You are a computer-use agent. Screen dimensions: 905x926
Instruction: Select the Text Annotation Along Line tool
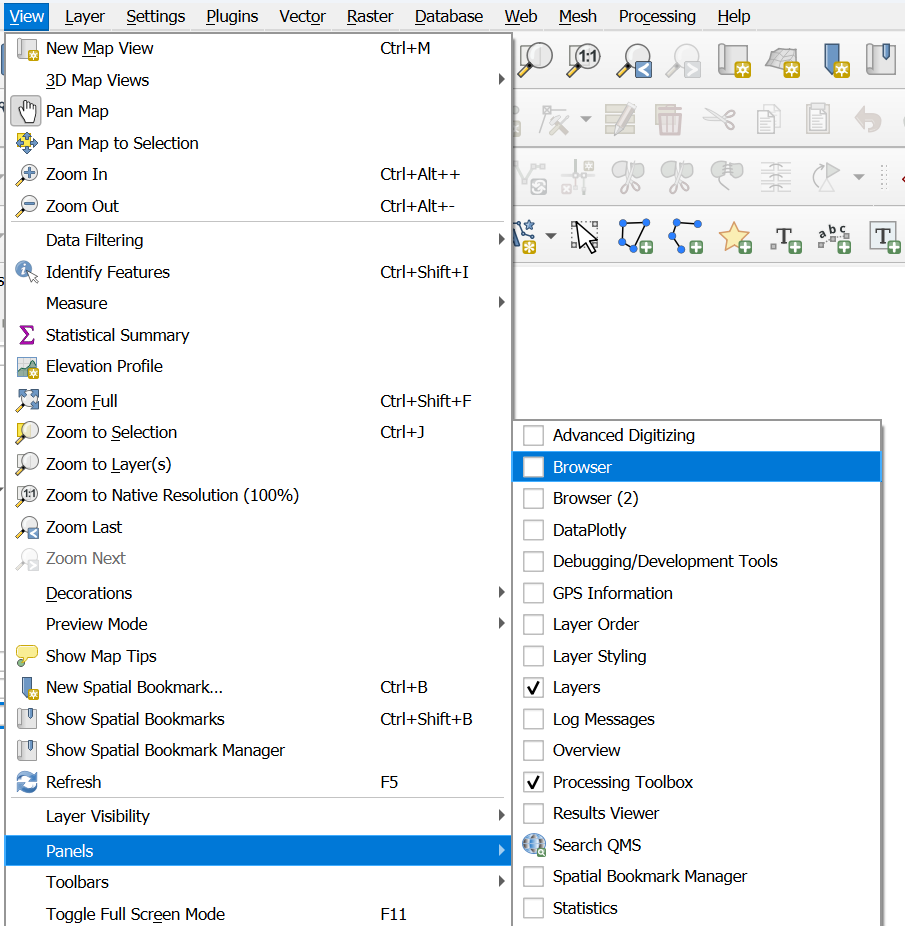click(834, 237)
